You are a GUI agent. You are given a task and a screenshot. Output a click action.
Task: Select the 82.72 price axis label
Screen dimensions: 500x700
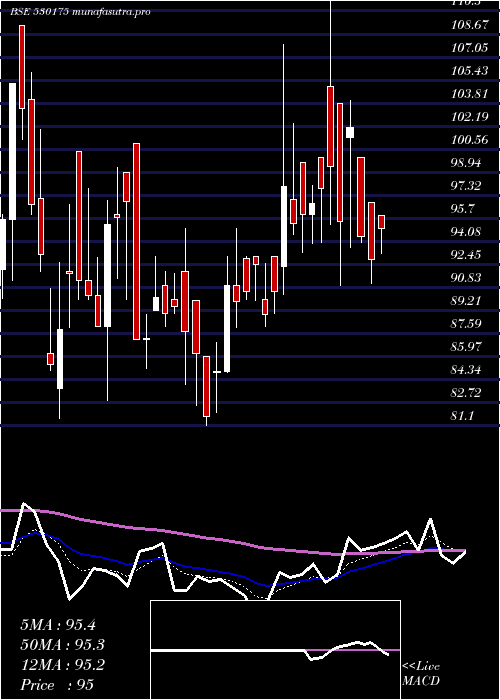tap(466, 393)
